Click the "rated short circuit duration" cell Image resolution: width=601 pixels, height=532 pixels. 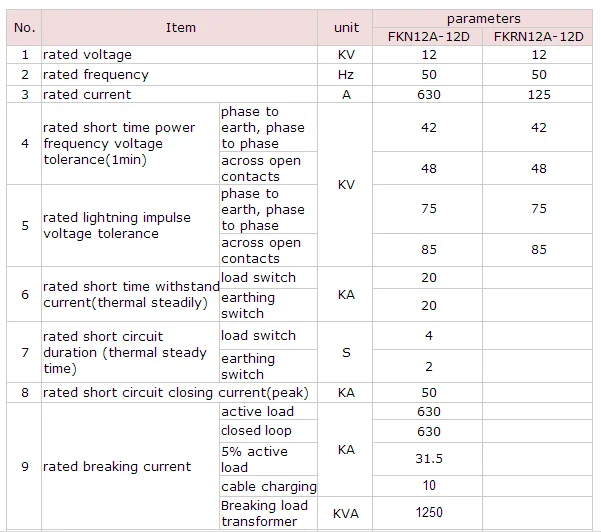[x=128, y=352]
